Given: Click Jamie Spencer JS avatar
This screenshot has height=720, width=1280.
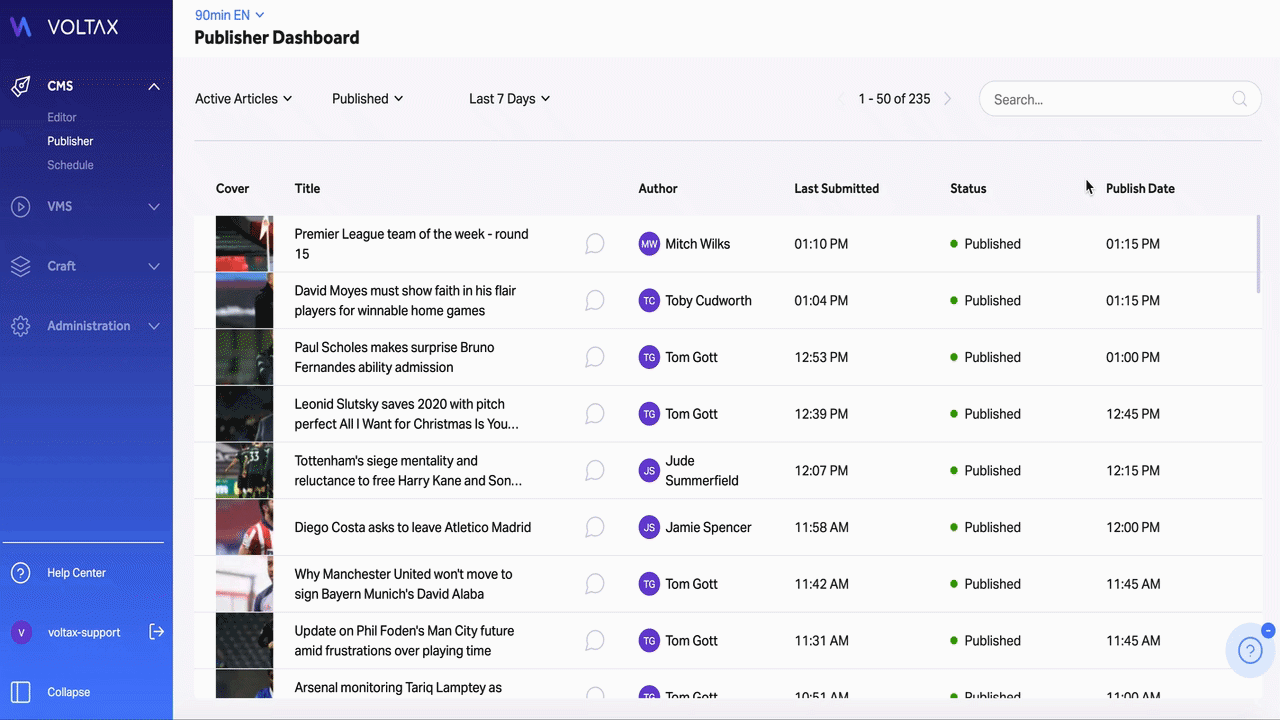Looking at the screenshot, I should pos(649,527).
